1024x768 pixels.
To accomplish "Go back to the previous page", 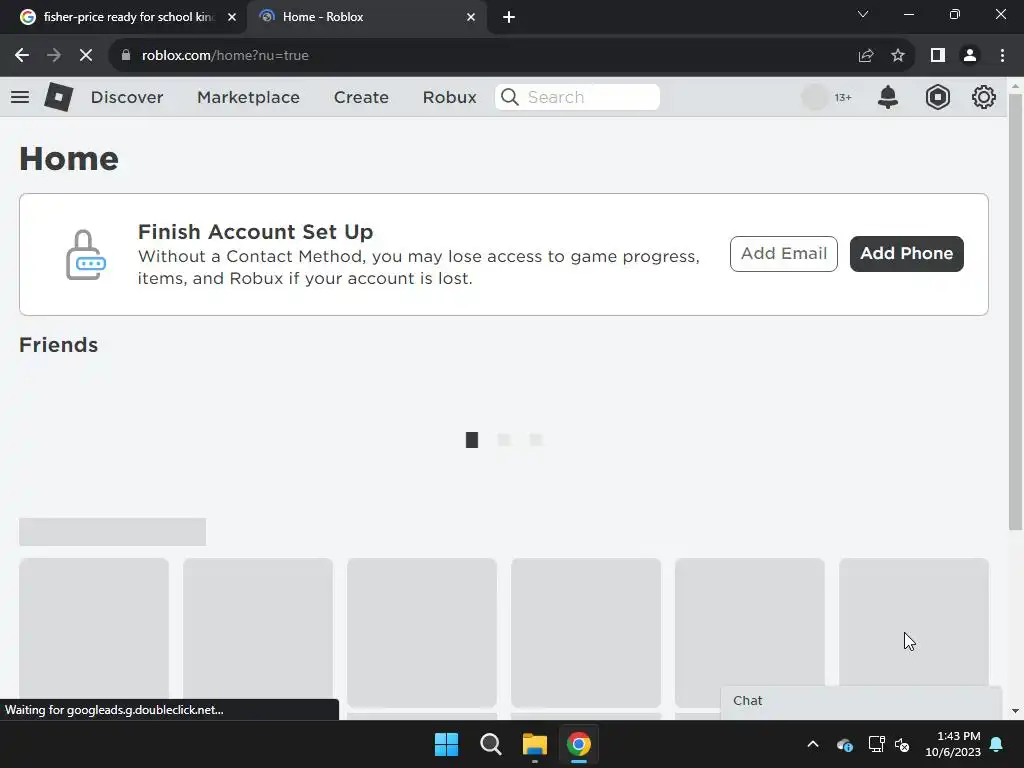I will tap(22, 56).
